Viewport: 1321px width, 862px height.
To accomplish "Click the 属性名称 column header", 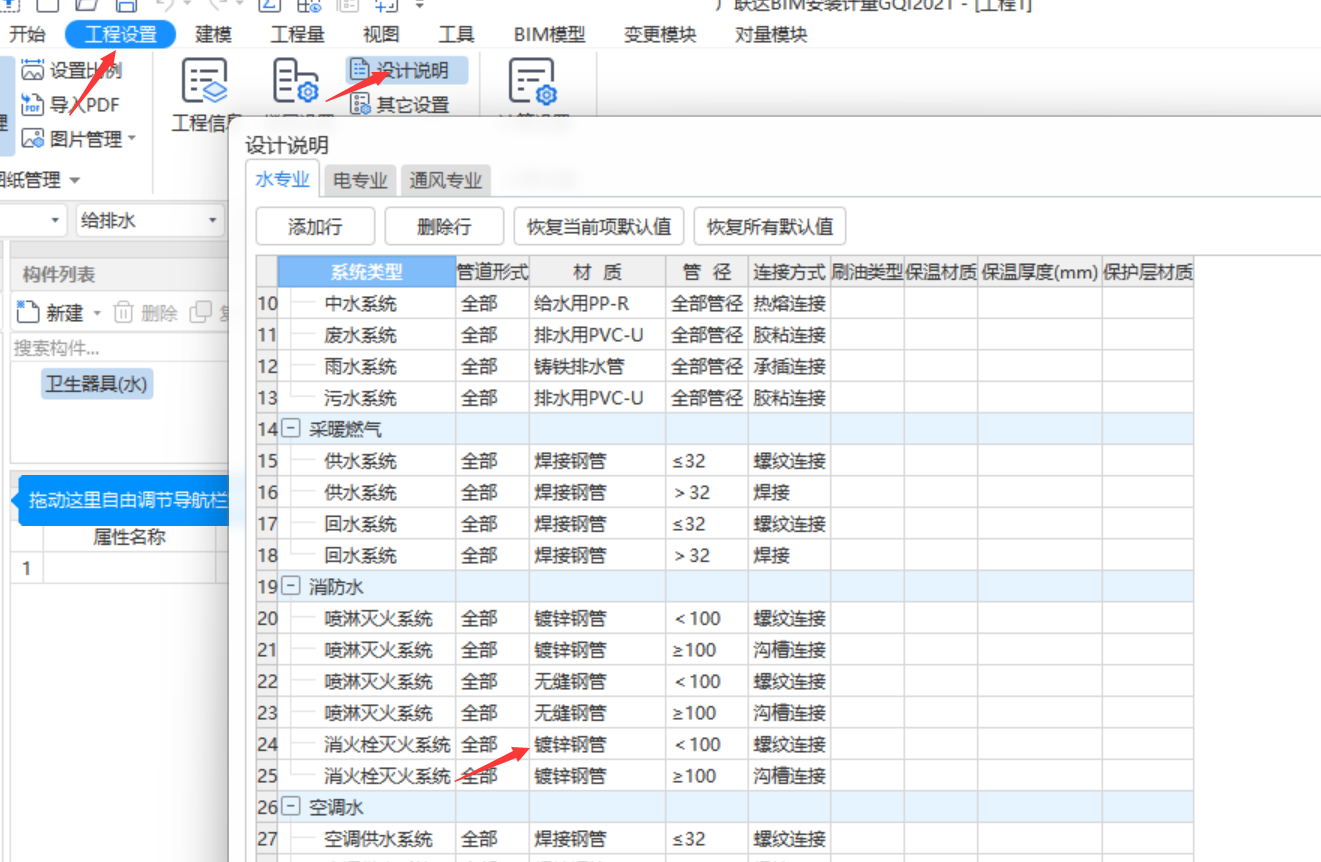I will pos(129,537).
